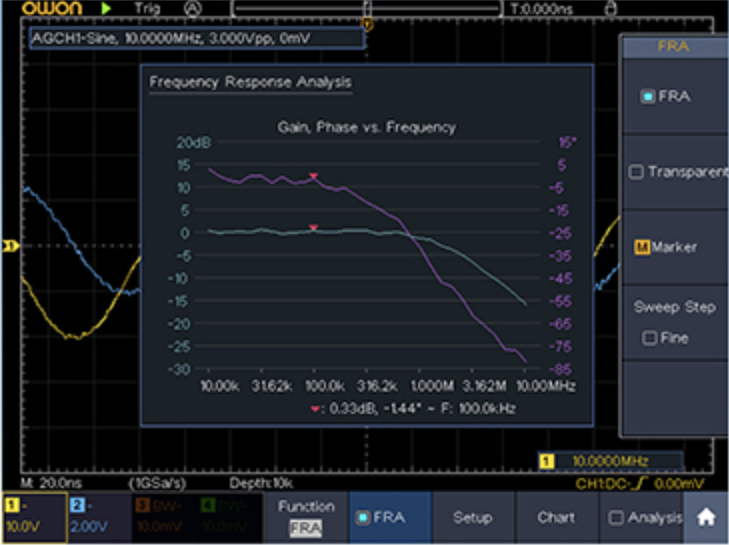
Task: Click the Gain, Phase vs. Frequency chart title
Action: pos(366,127)
